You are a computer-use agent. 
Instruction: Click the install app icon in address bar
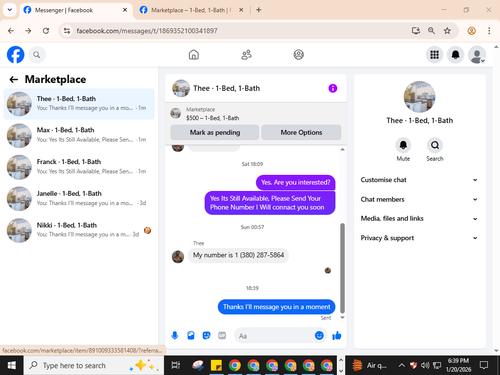click(415, 31)
